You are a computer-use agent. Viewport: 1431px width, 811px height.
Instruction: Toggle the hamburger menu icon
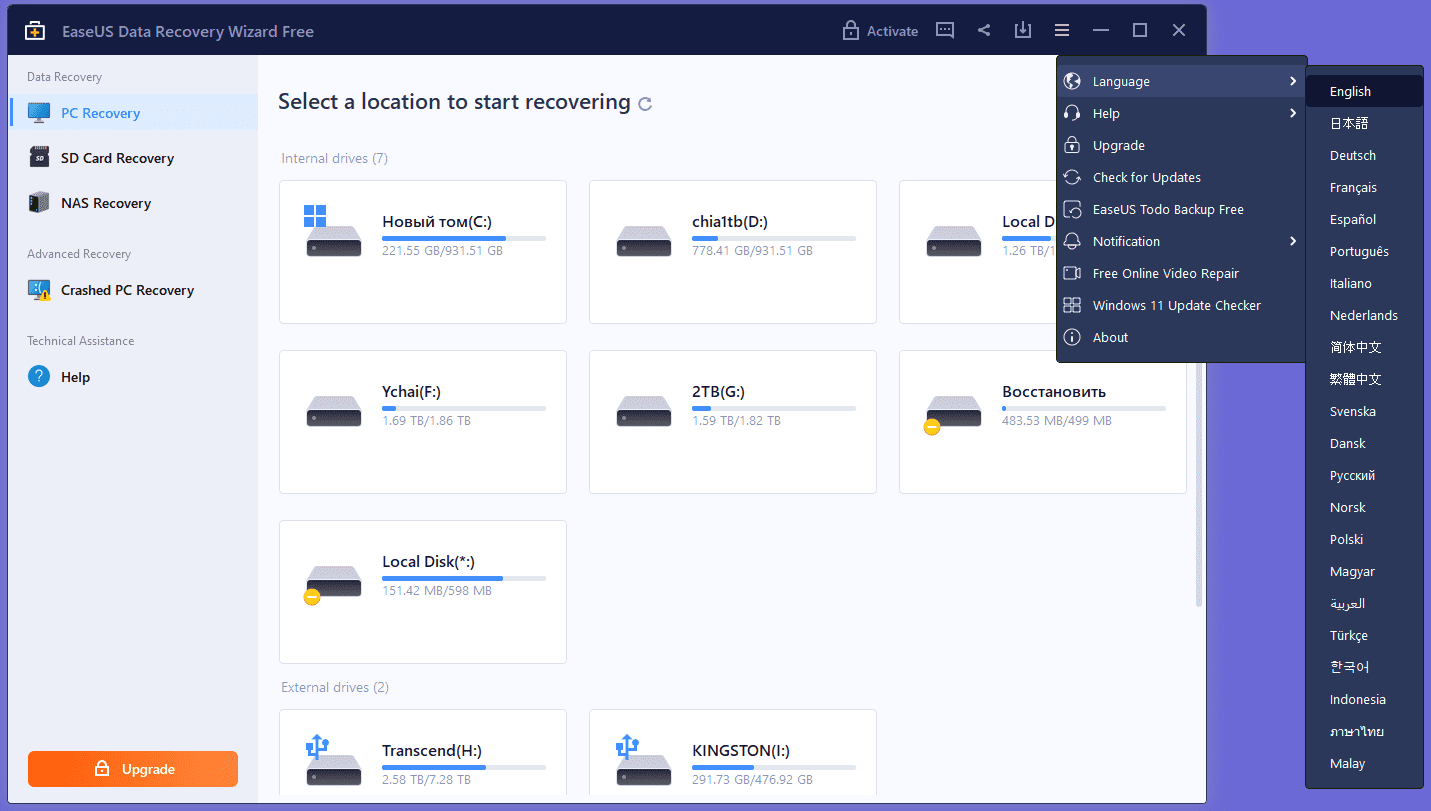[1062, 31]
